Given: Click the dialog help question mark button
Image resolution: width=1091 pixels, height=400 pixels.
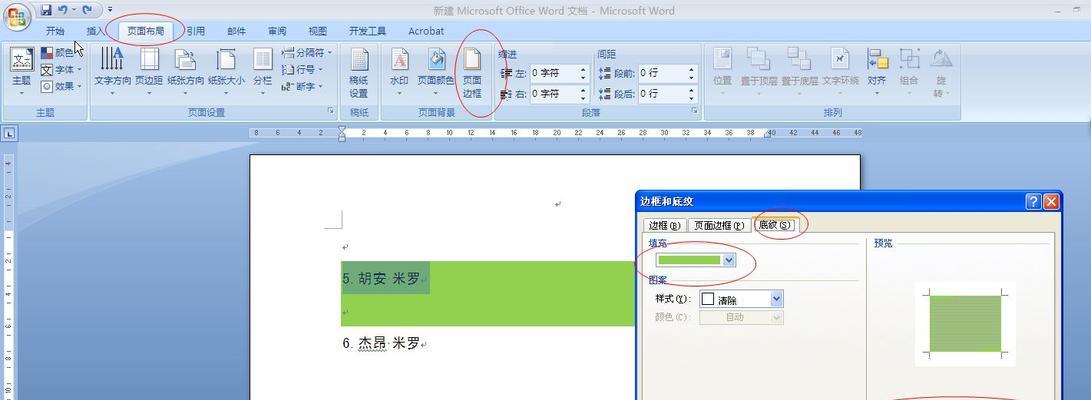Looking at the screenshot, I should click(x=1033, y=202).
